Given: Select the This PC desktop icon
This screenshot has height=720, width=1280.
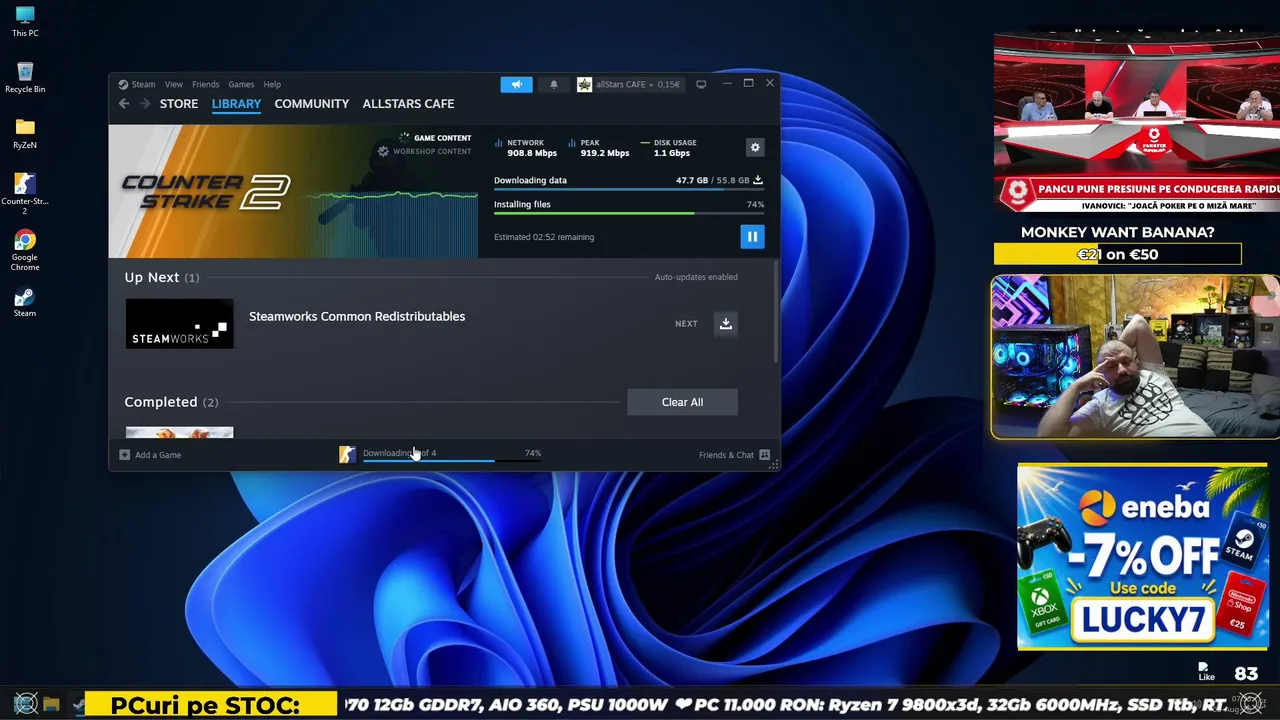Looking at the screenshot, I should click(x=25, y=22).
